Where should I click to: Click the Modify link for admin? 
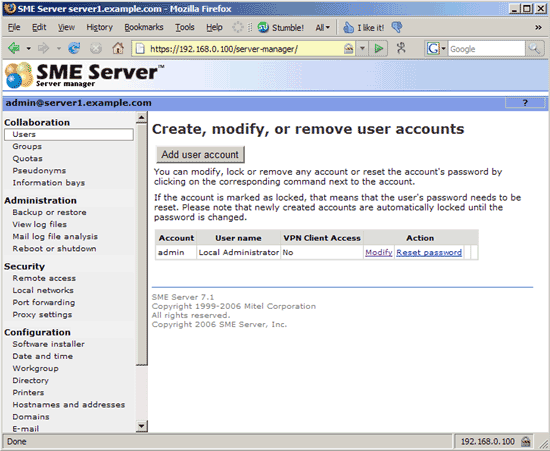pos(379,253)
